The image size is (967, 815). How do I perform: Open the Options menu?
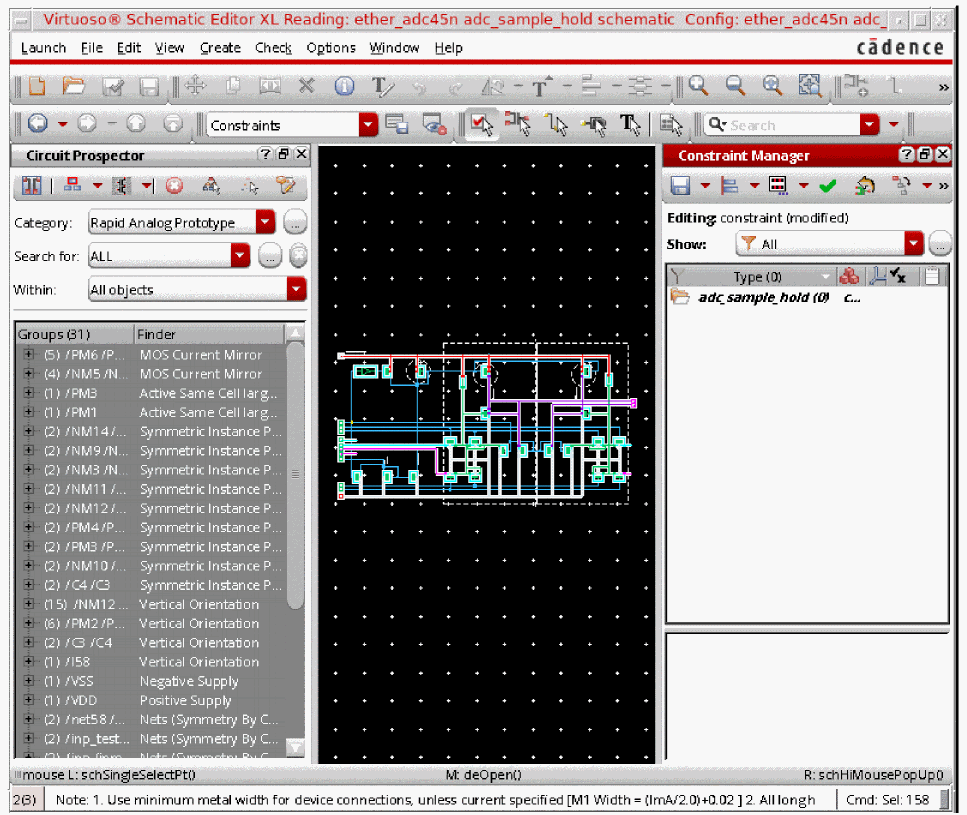tap(331, 48)
